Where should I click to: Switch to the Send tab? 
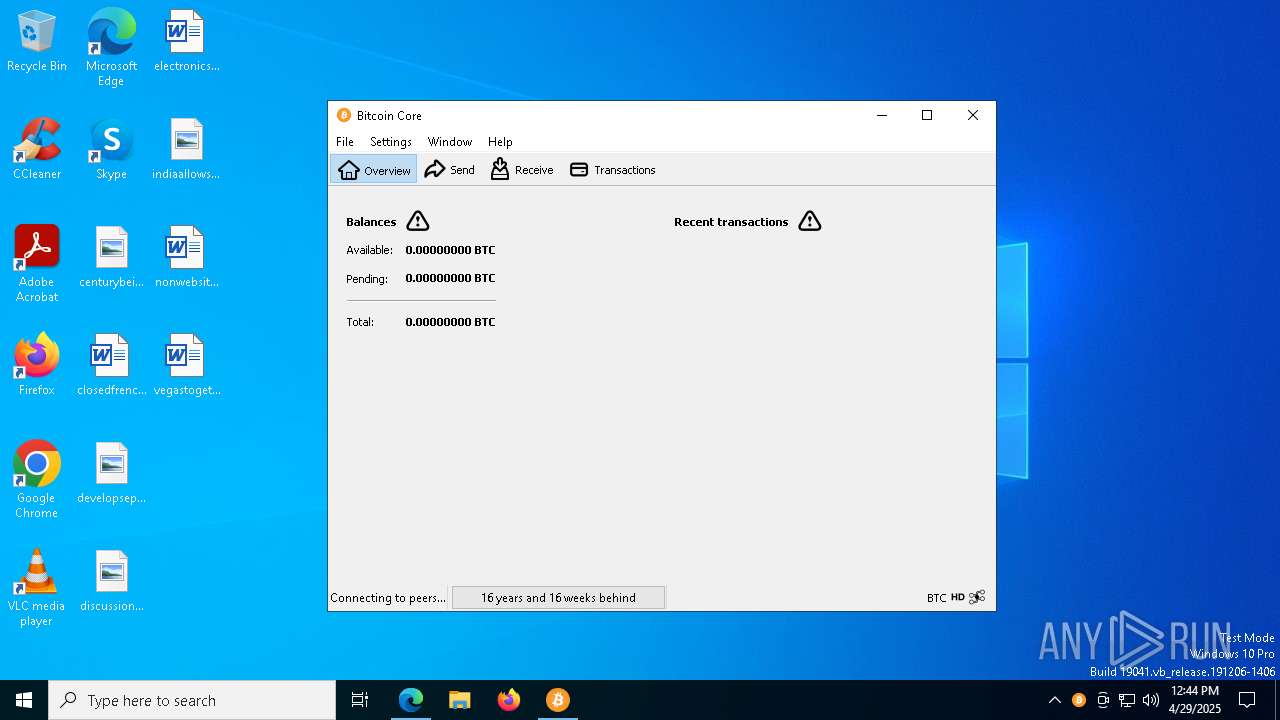[x=449, y=170]
